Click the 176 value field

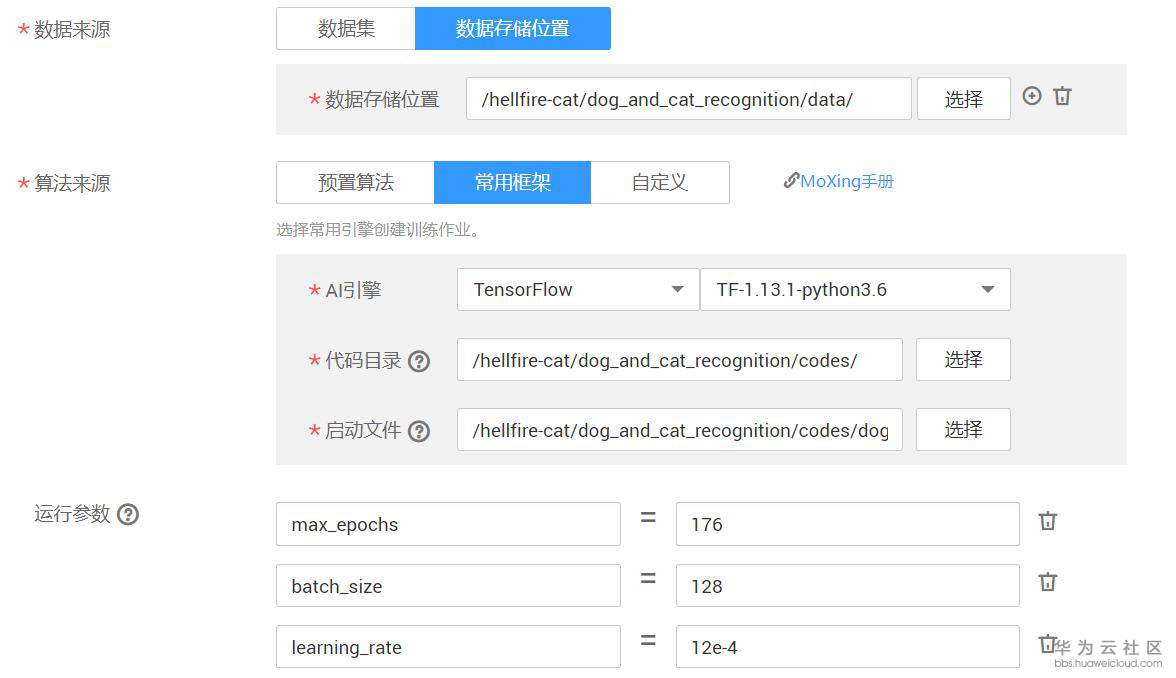(848, 524)
